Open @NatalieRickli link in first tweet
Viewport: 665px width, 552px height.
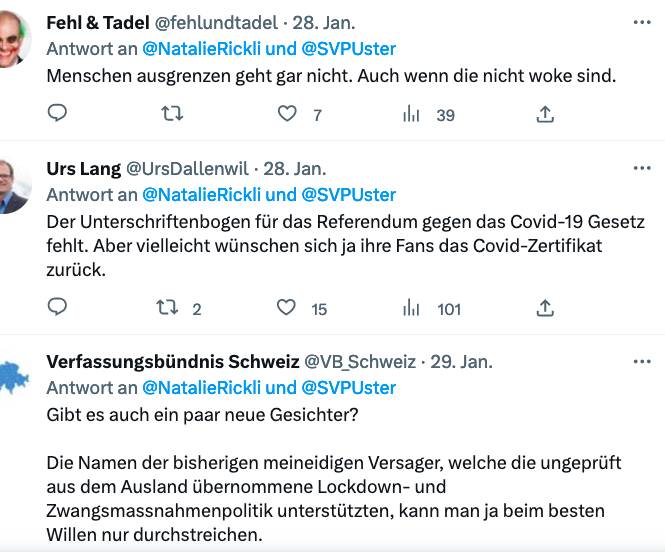click(201, 49)
